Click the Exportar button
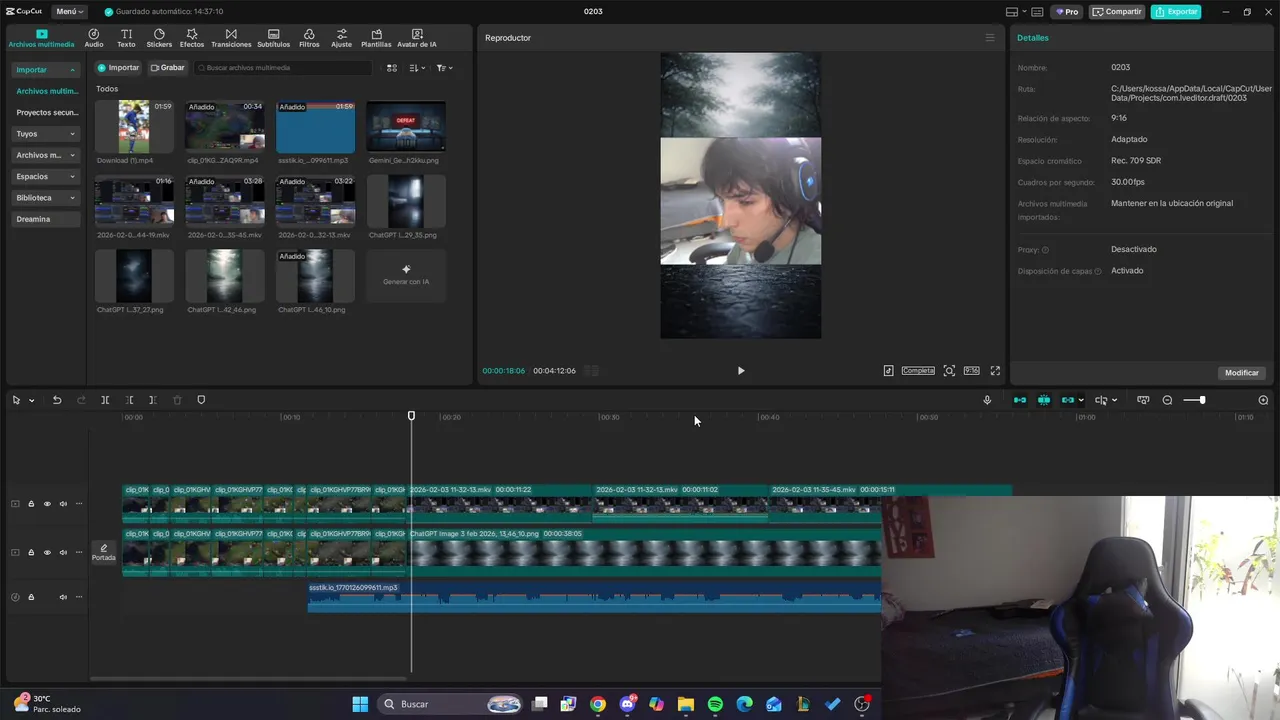 point(1176,12)
